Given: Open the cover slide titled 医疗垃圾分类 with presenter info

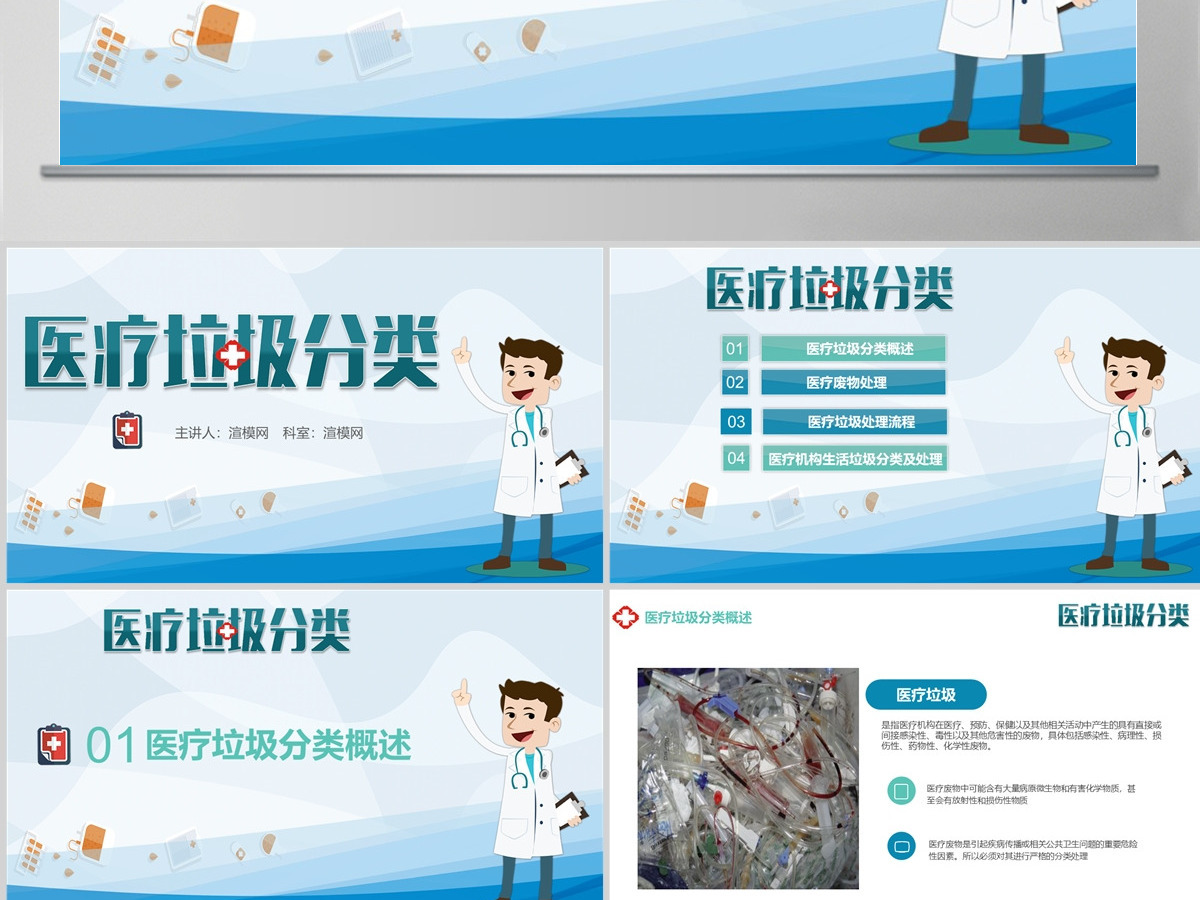Looking at the screenshot, I should point(305,415).
